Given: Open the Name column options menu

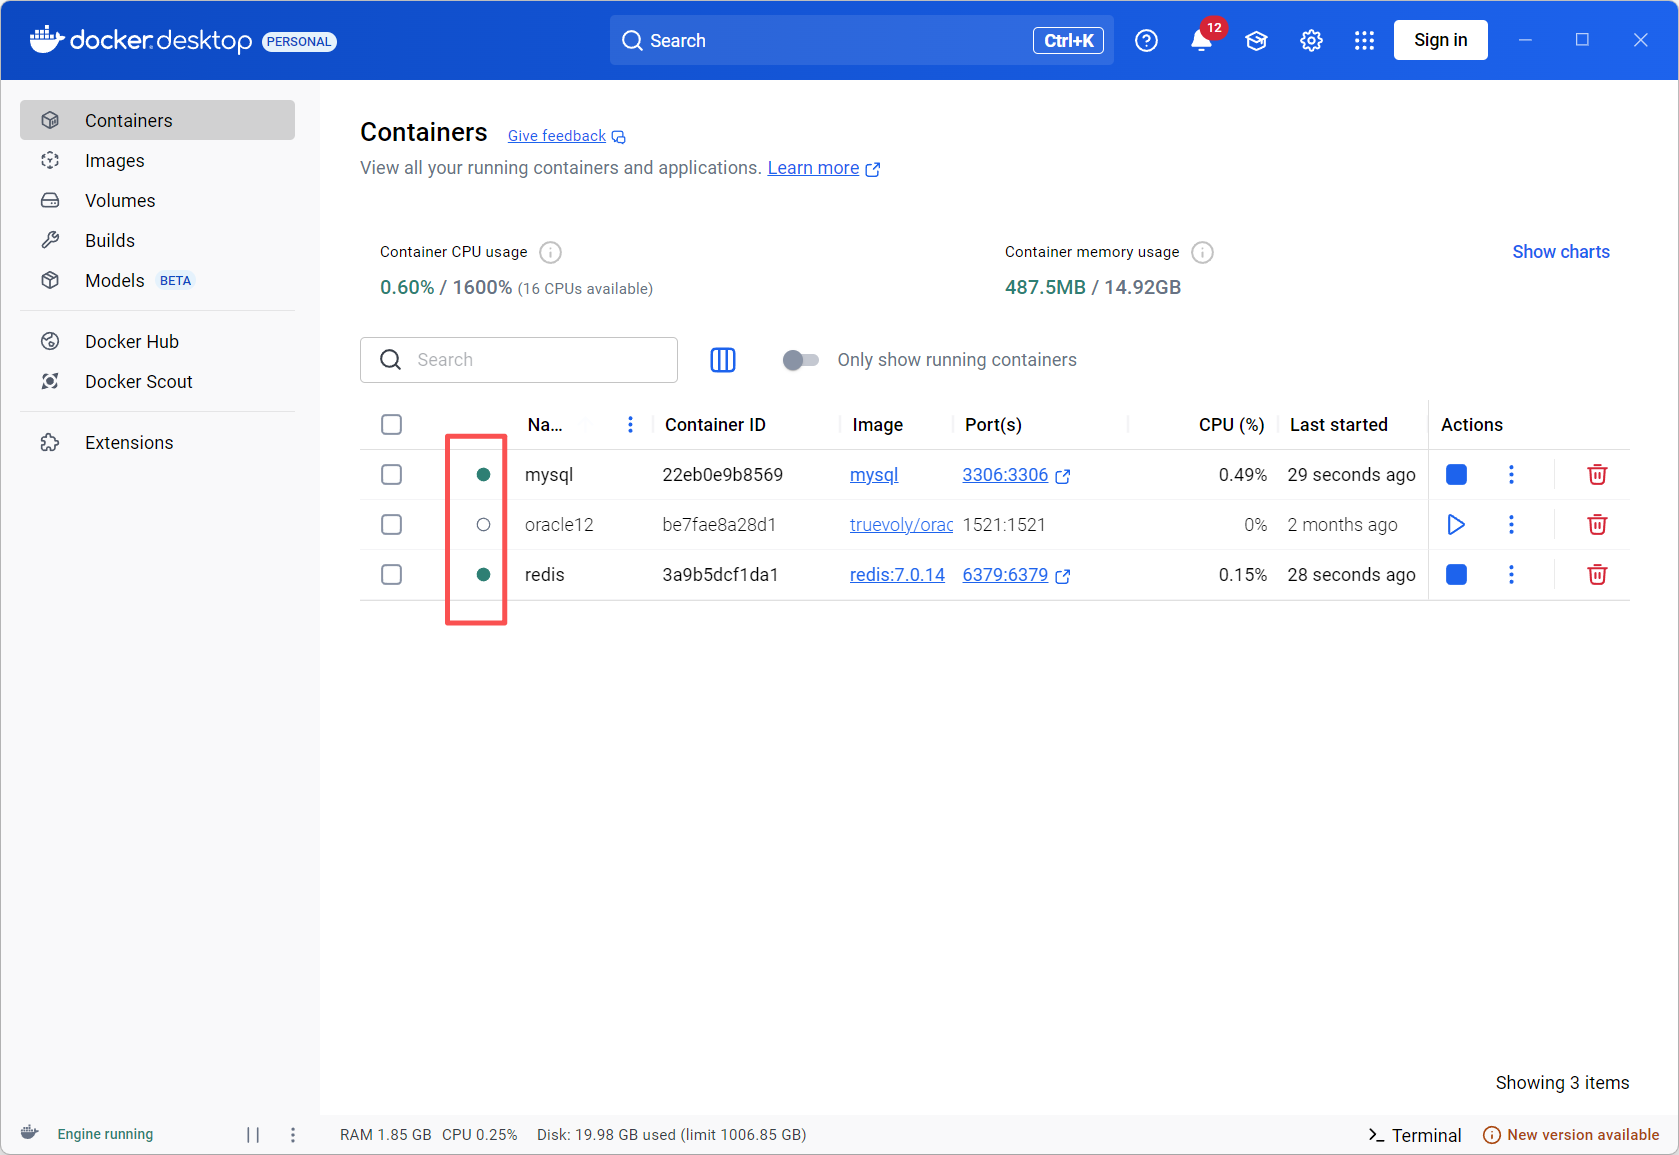Looking at the screenshot, I should click(630, 425).
